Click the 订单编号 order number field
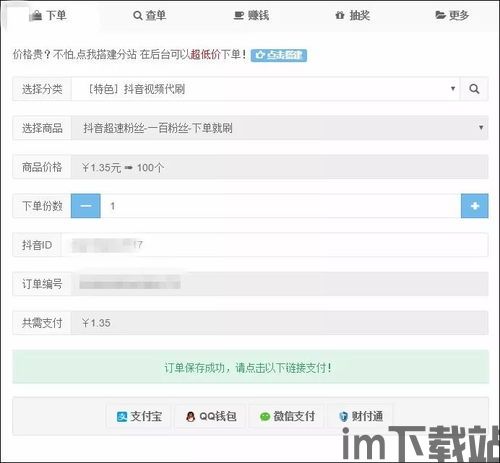The height and width of the screenshot is (463, 500). pos(280,284)
